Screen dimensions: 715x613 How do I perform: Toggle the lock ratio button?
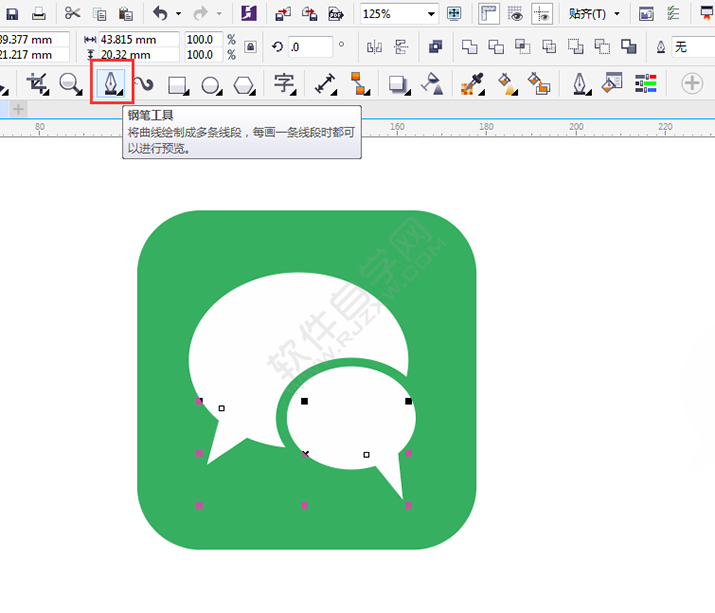[250, 47]
